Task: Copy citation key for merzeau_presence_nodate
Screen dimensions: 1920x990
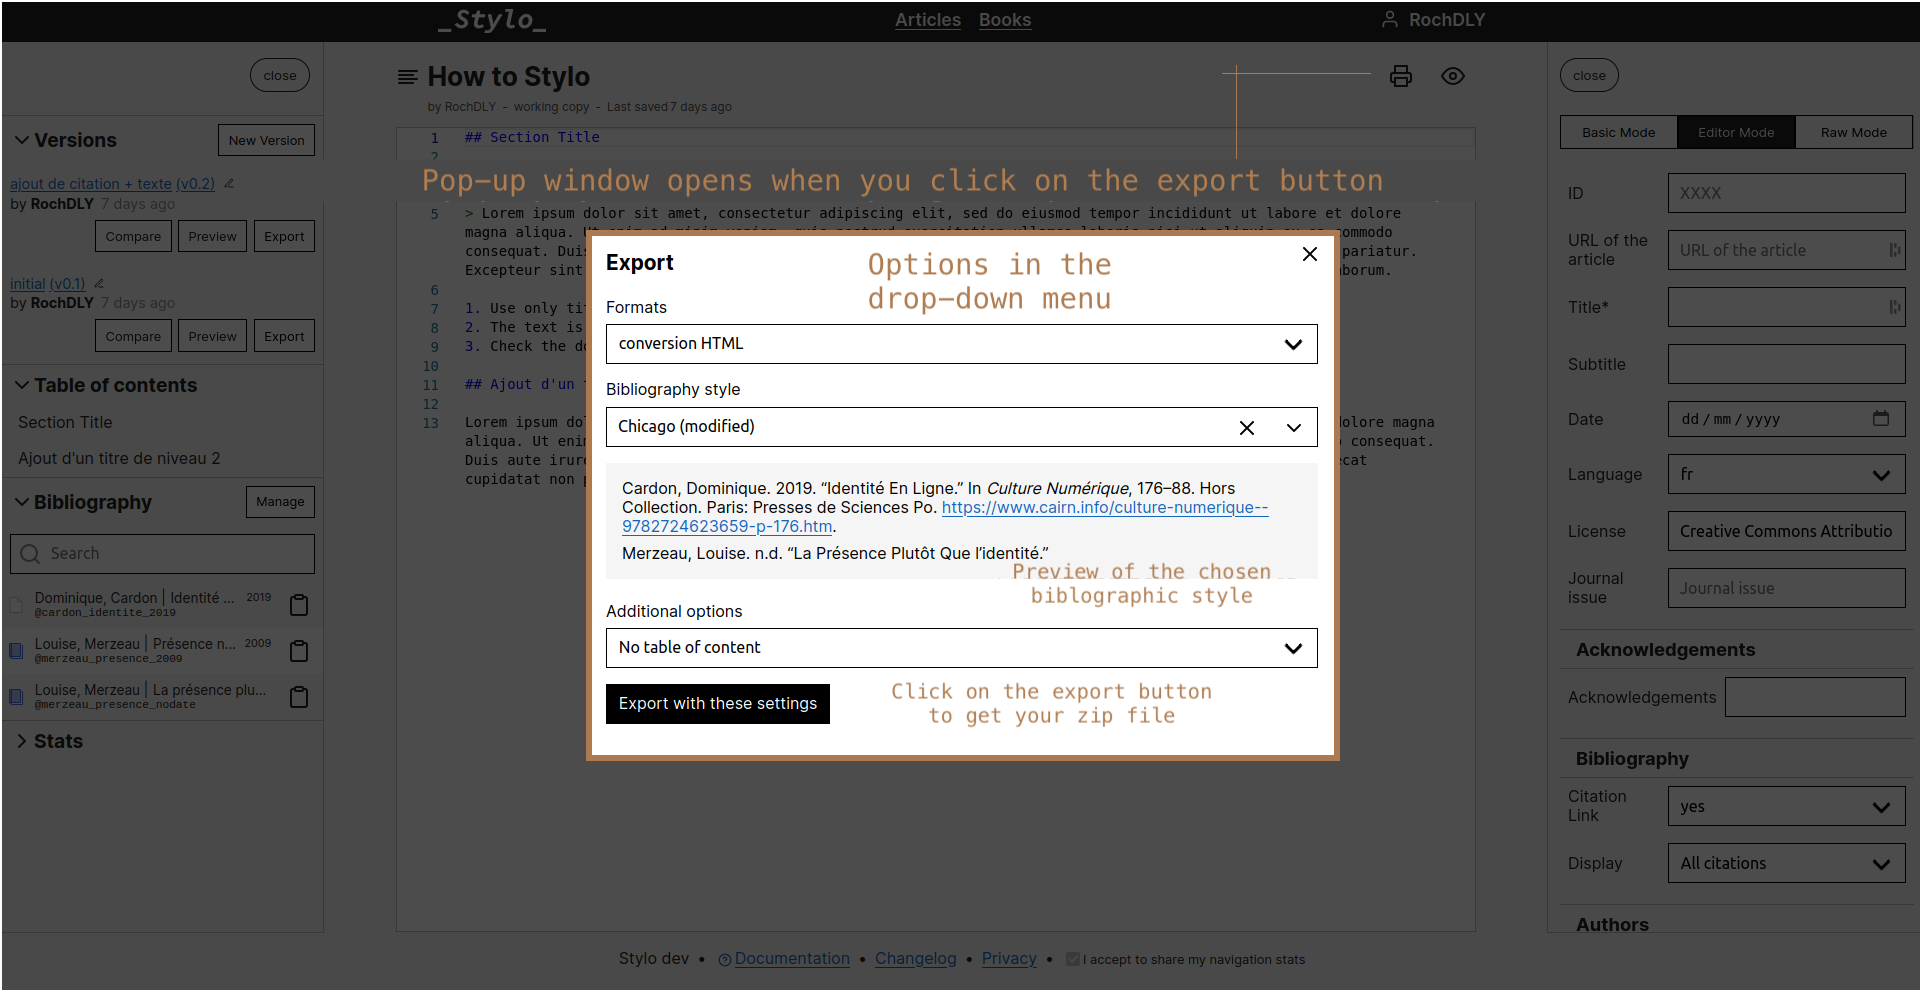Action: click(x=298, y=697)
